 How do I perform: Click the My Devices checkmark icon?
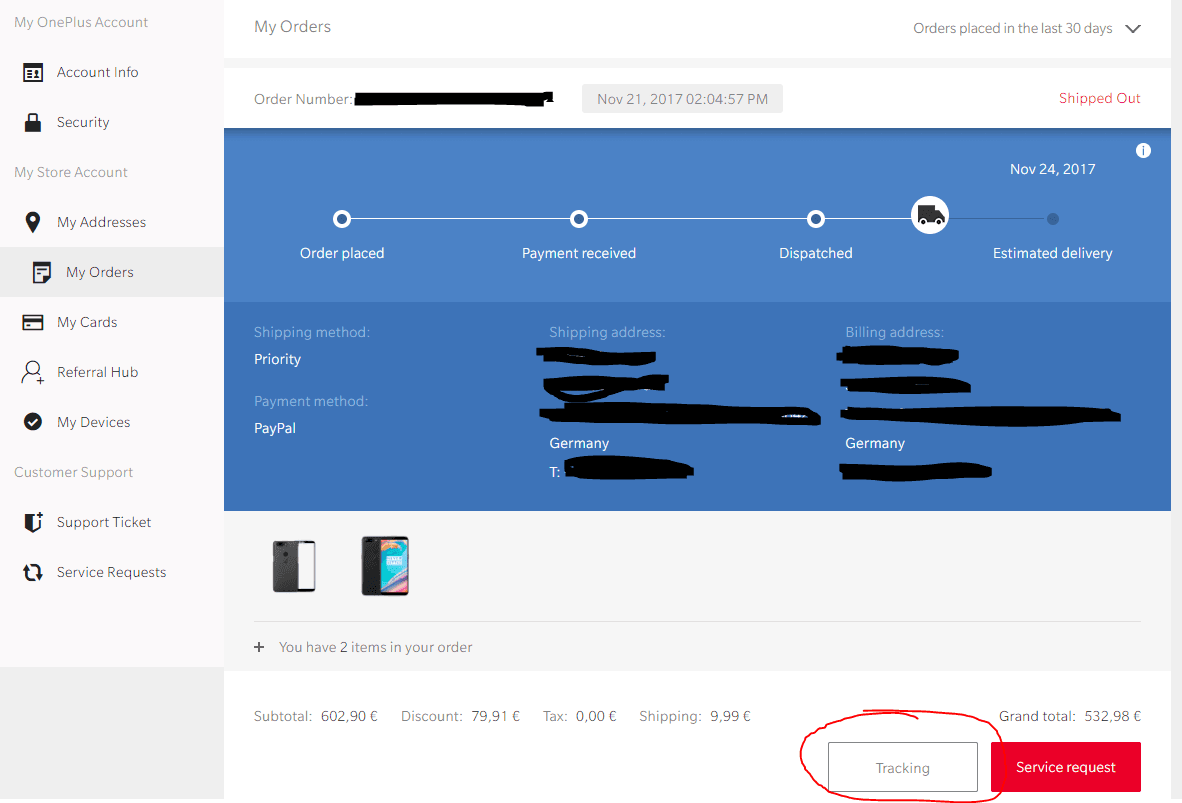[x=32, y=422]
